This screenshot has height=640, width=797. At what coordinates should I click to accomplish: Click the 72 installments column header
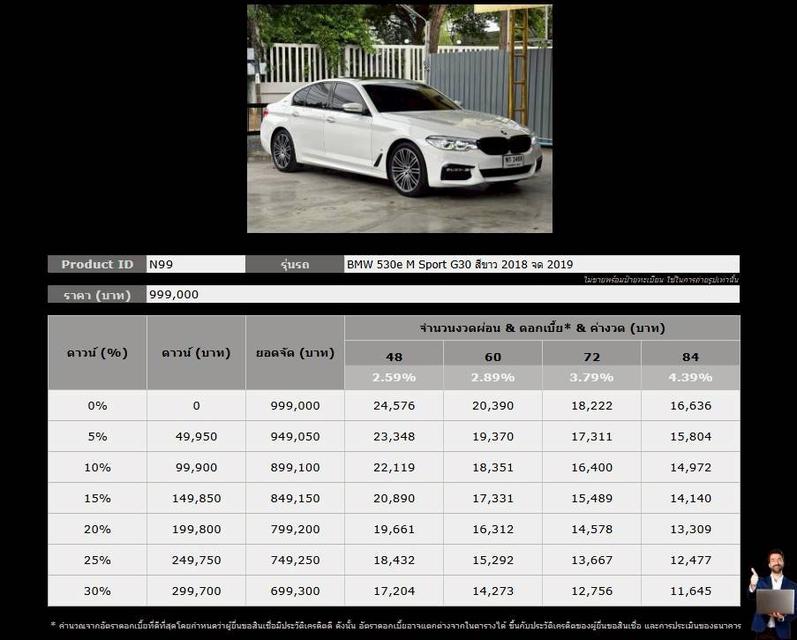pyautogui.click(x=592, y=357)
